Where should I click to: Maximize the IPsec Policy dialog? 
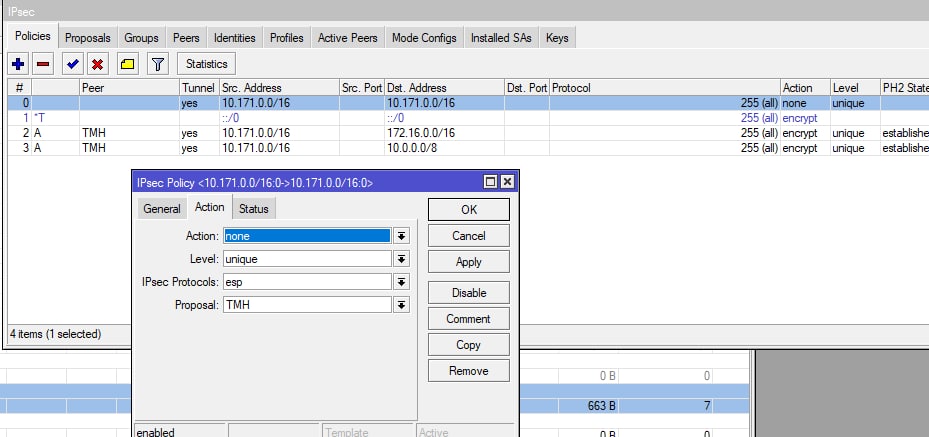click(x=490, y=182)
